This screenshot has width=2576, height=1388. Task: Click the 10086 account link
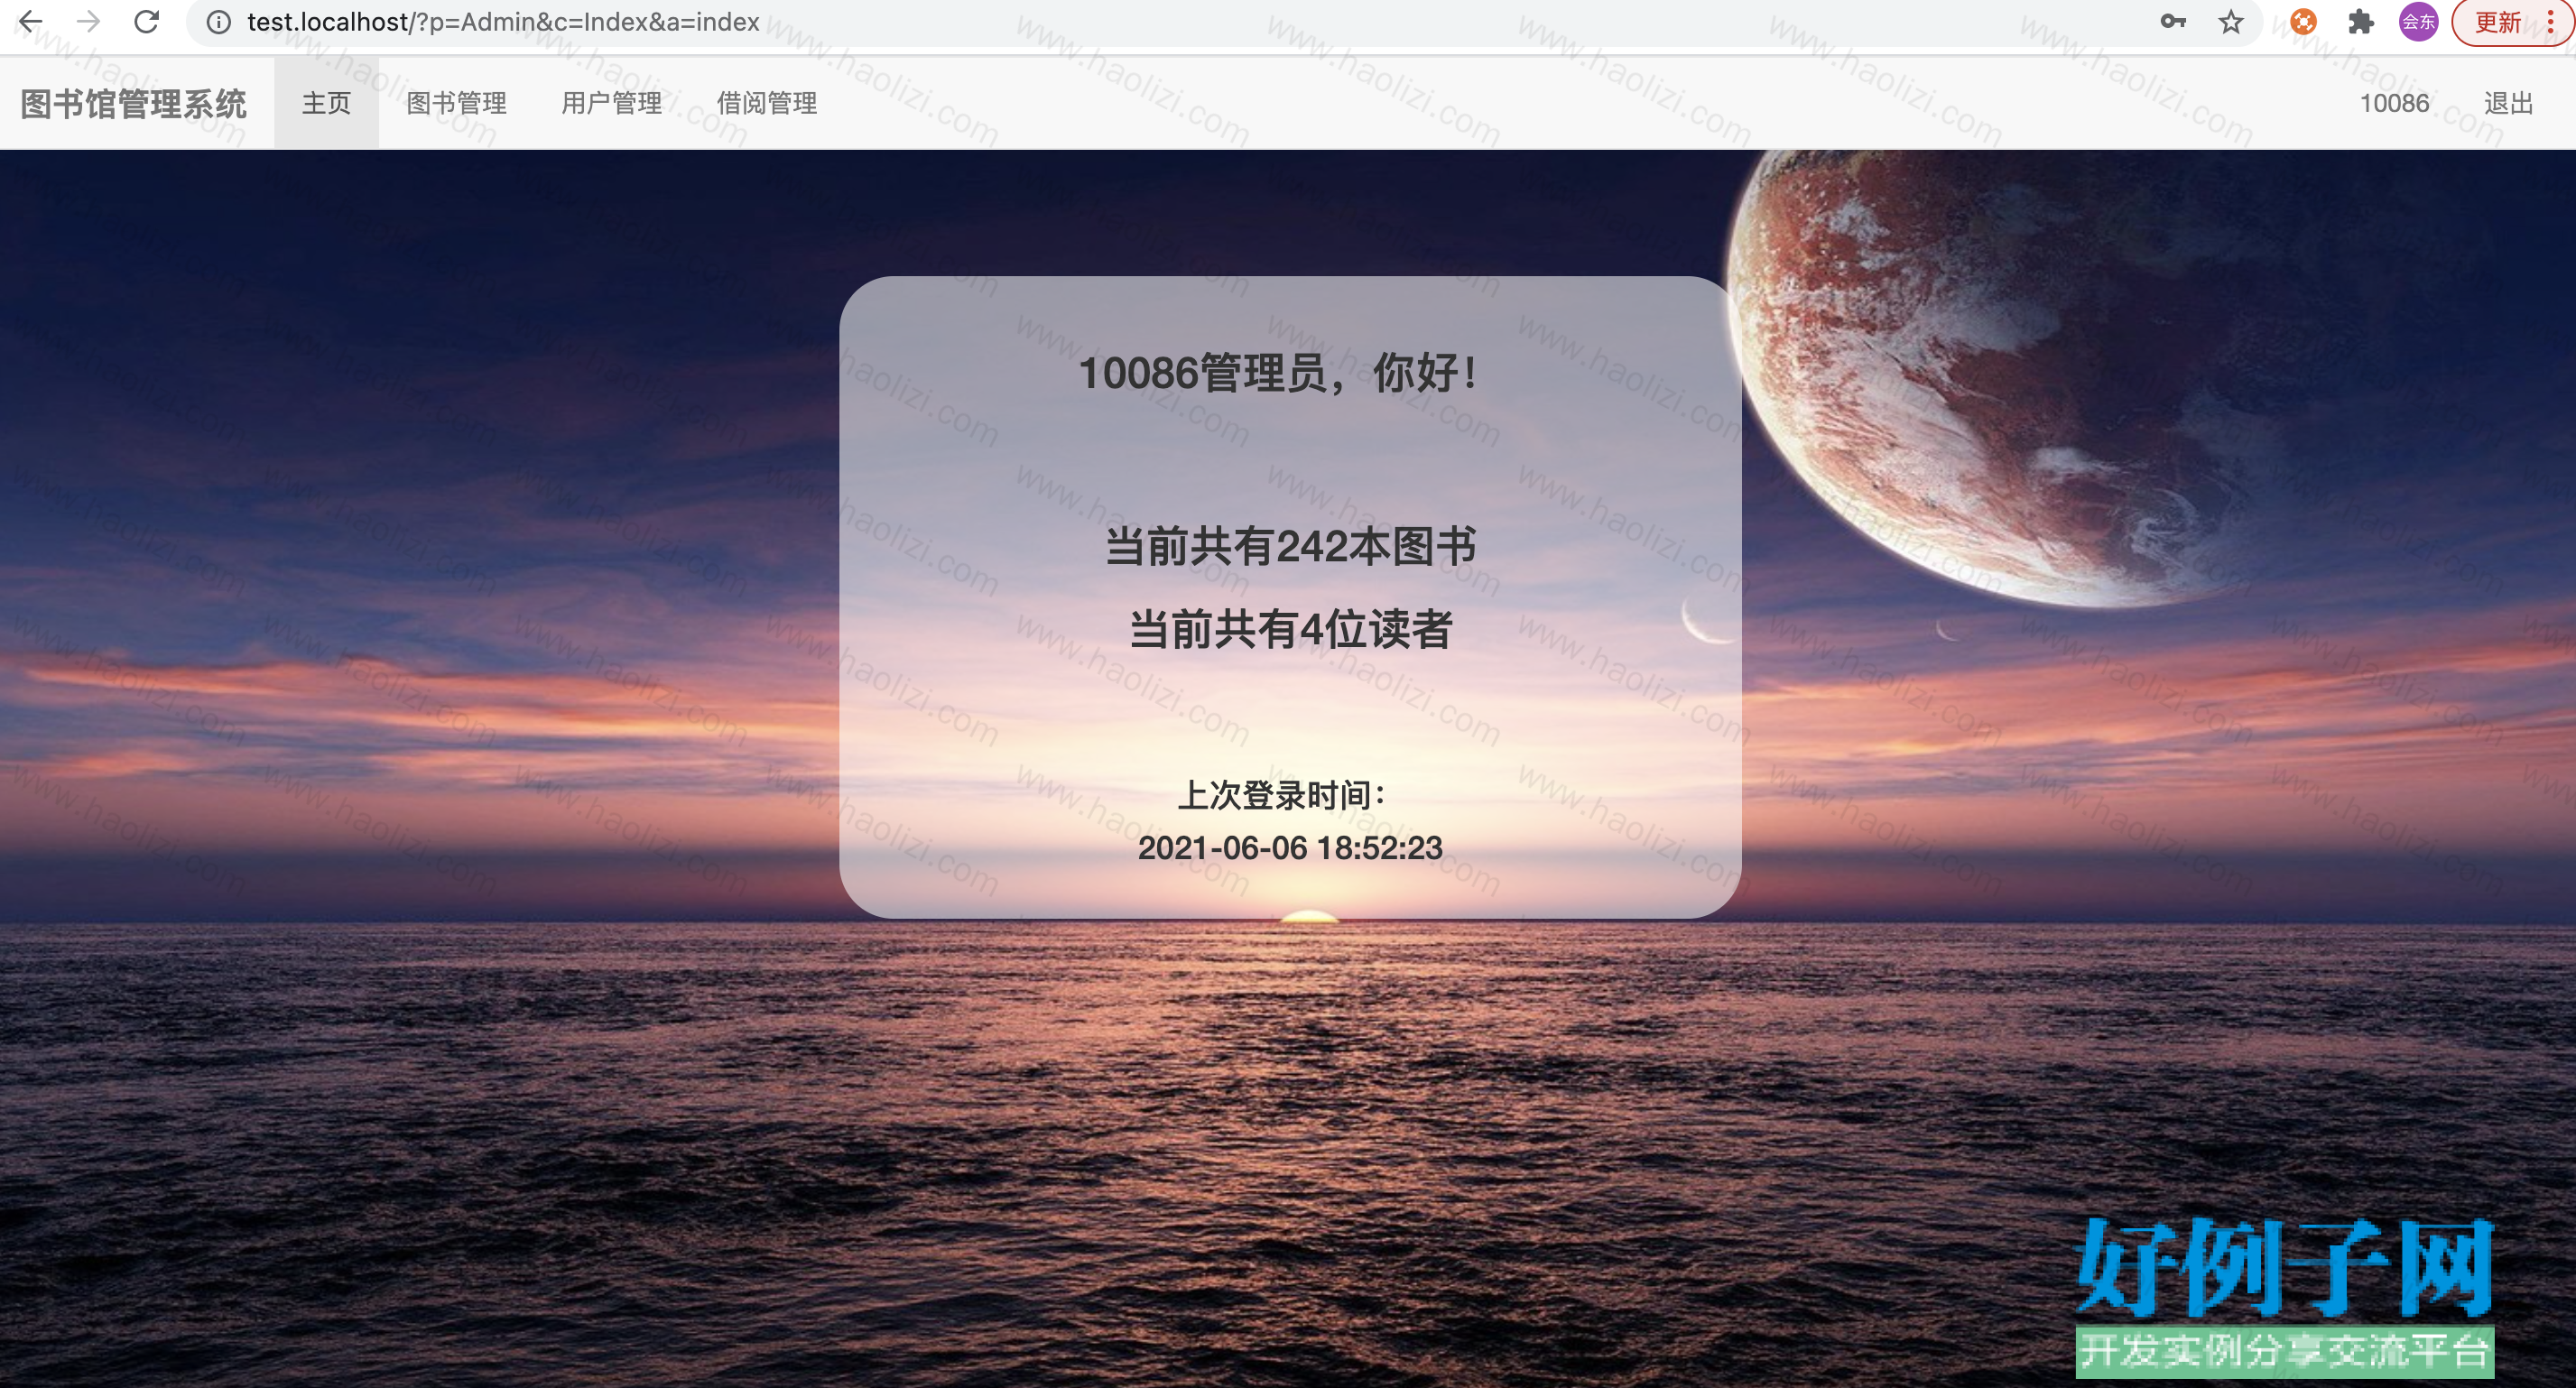click(x=2394, y=103)
